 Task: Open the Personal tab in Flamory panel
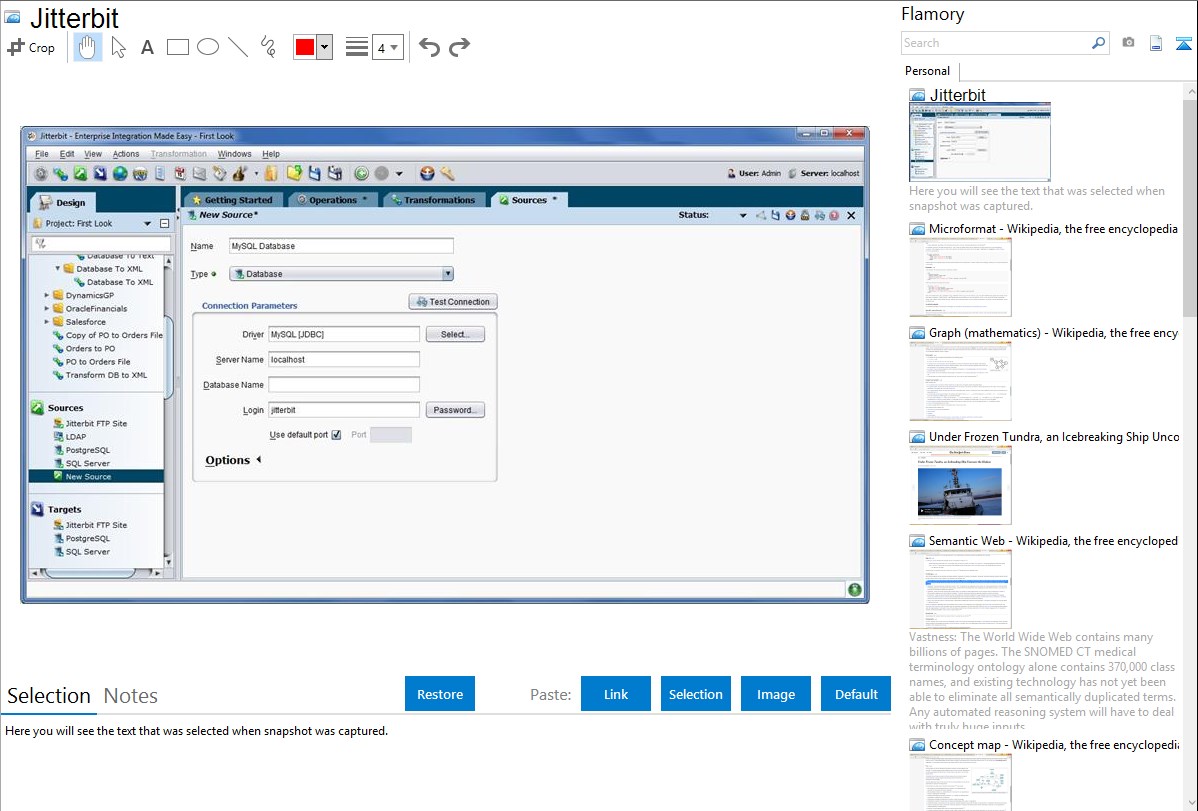pos(927,71)
